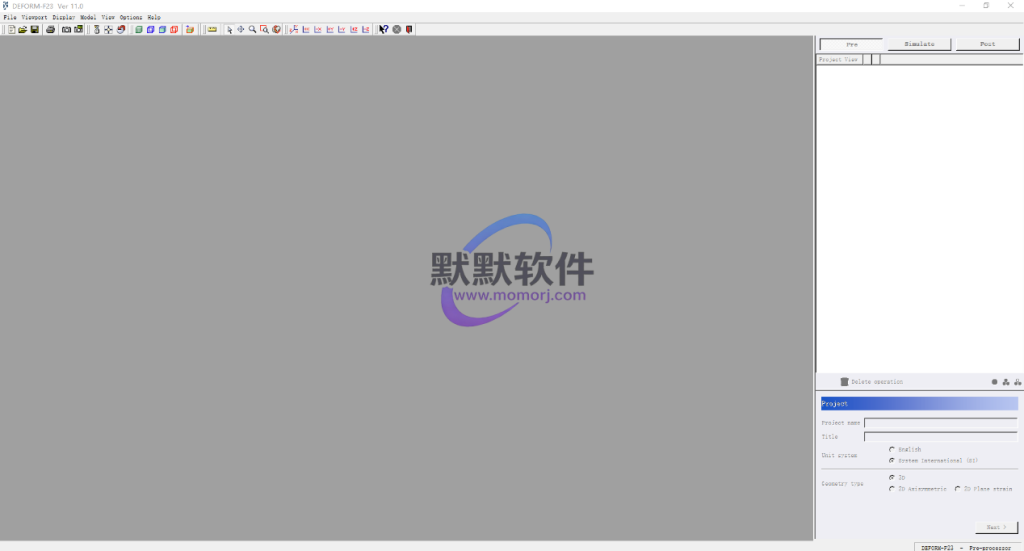Select the arrow pointer tool

coord(229,30)
